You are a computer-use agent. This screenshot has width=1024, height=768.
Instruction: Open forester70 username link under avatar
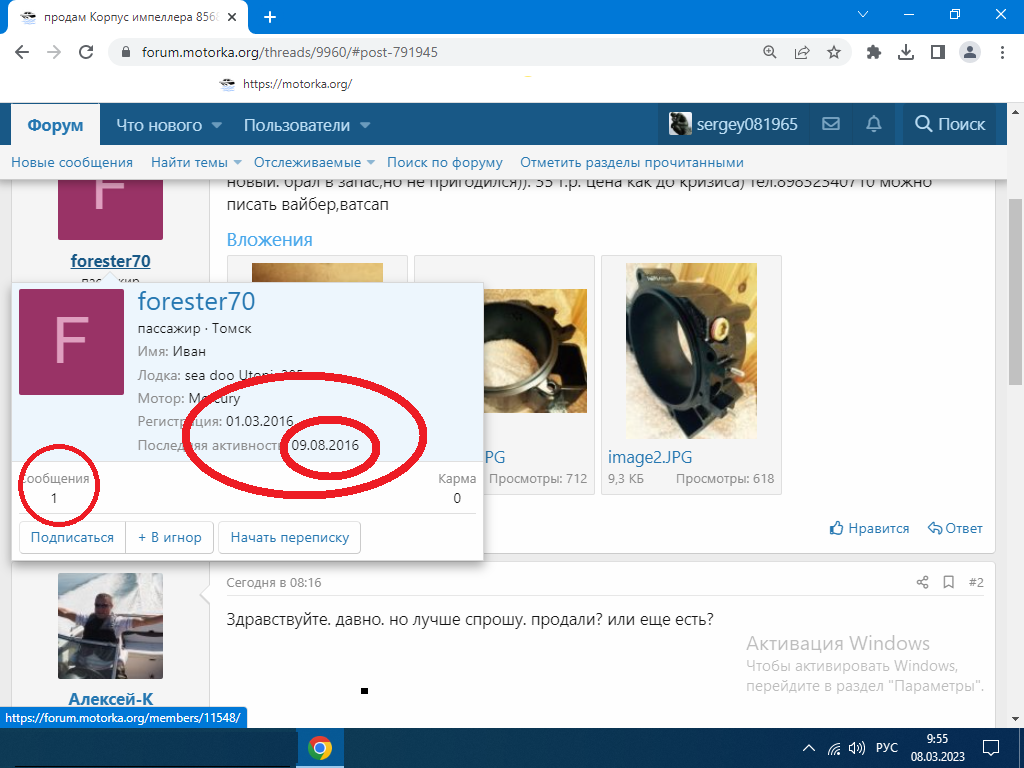coord(110,261)
